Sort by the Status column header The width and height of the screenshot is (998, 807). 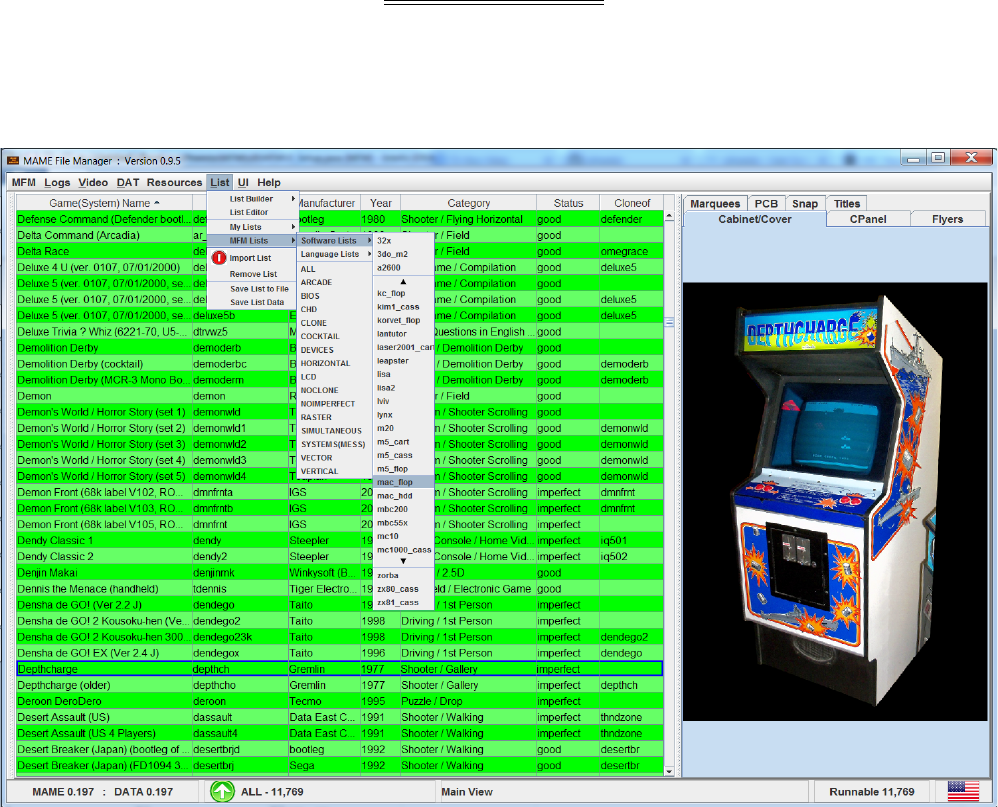[568, 203]
